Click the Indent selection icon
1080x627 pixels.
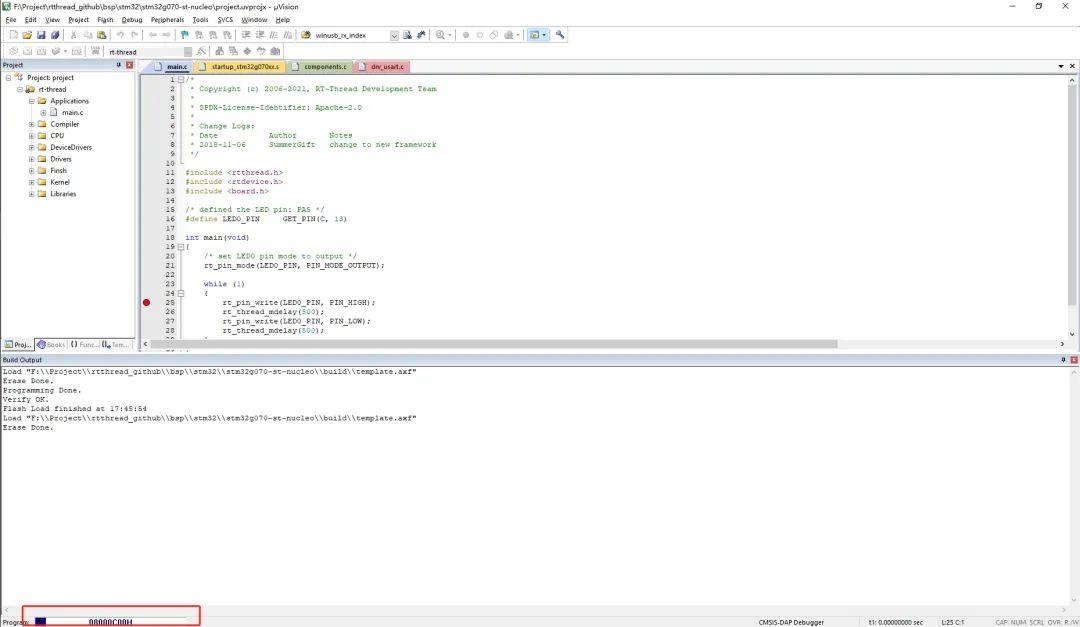(245, 35)
